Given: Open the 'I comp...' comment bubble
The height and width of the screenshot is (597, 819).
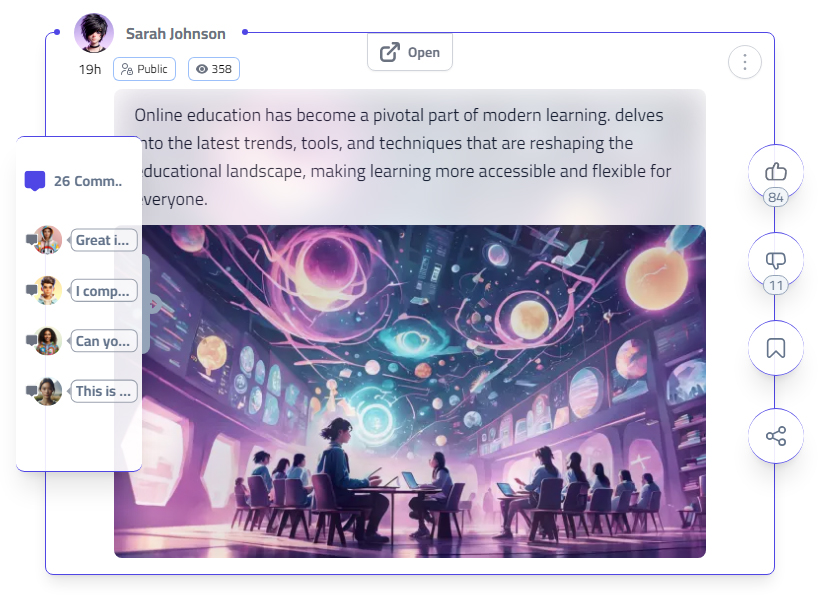Looking at the screenshot, I should pyautogui.click(x=104, y=291).
